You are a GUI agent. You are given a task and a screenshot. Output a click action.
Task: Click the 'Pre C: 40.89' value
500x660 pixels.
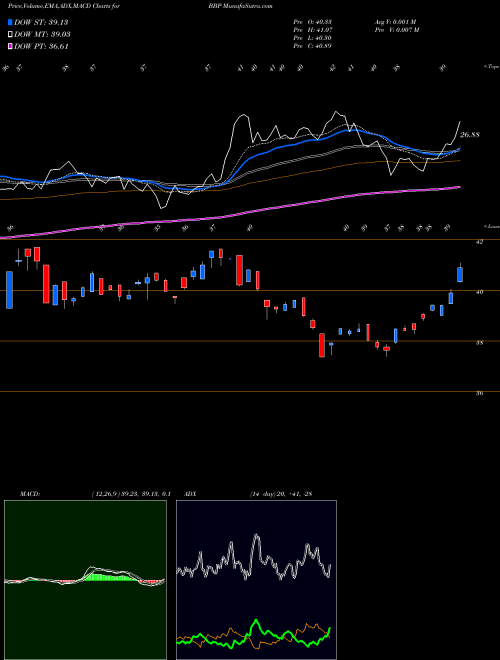click(x=313, y=46)
